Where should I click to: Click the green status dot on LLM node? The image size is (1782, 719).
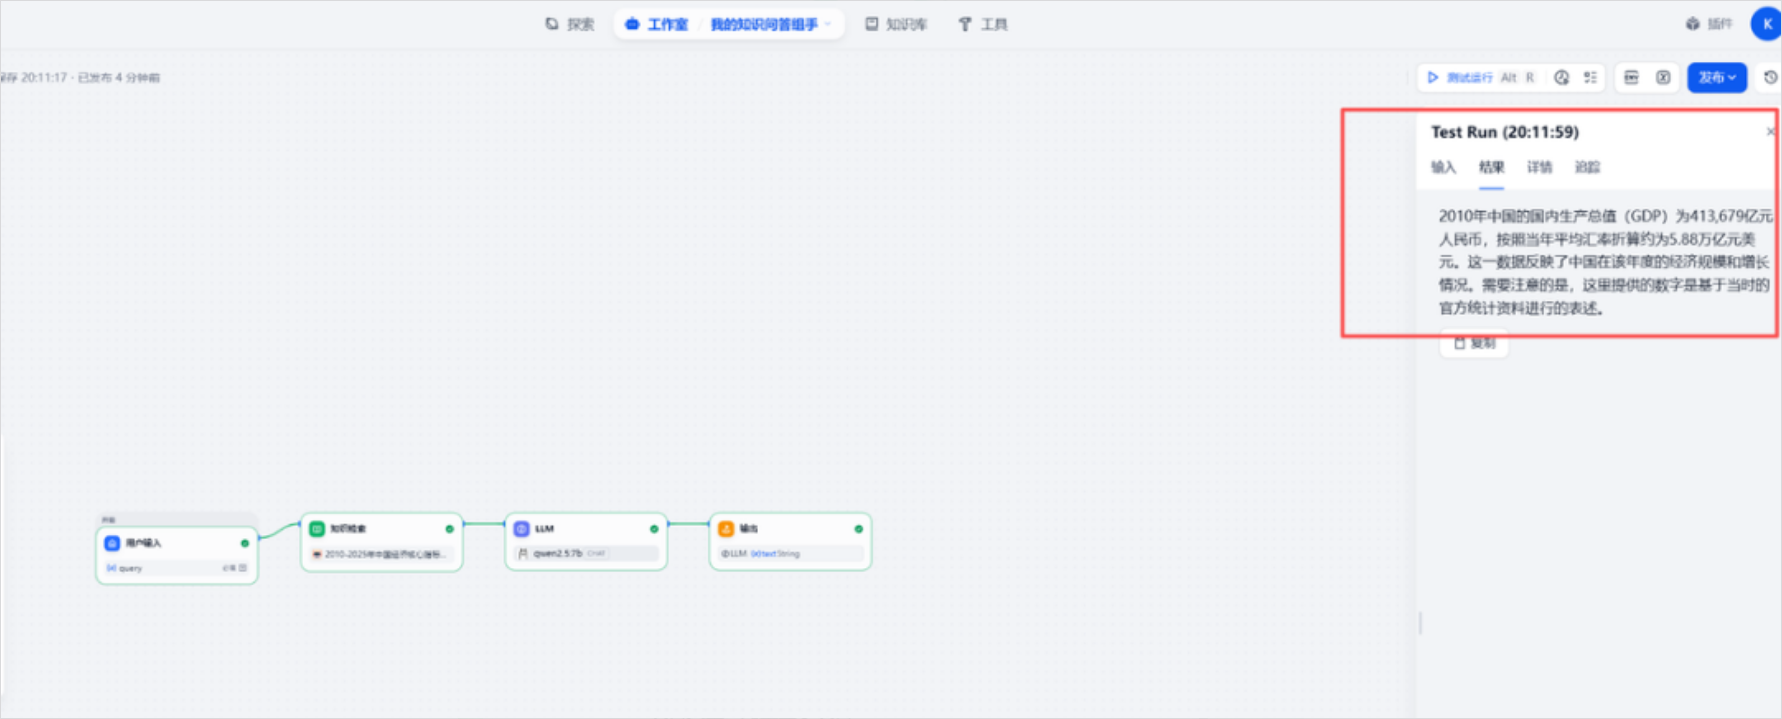[654, 529]
